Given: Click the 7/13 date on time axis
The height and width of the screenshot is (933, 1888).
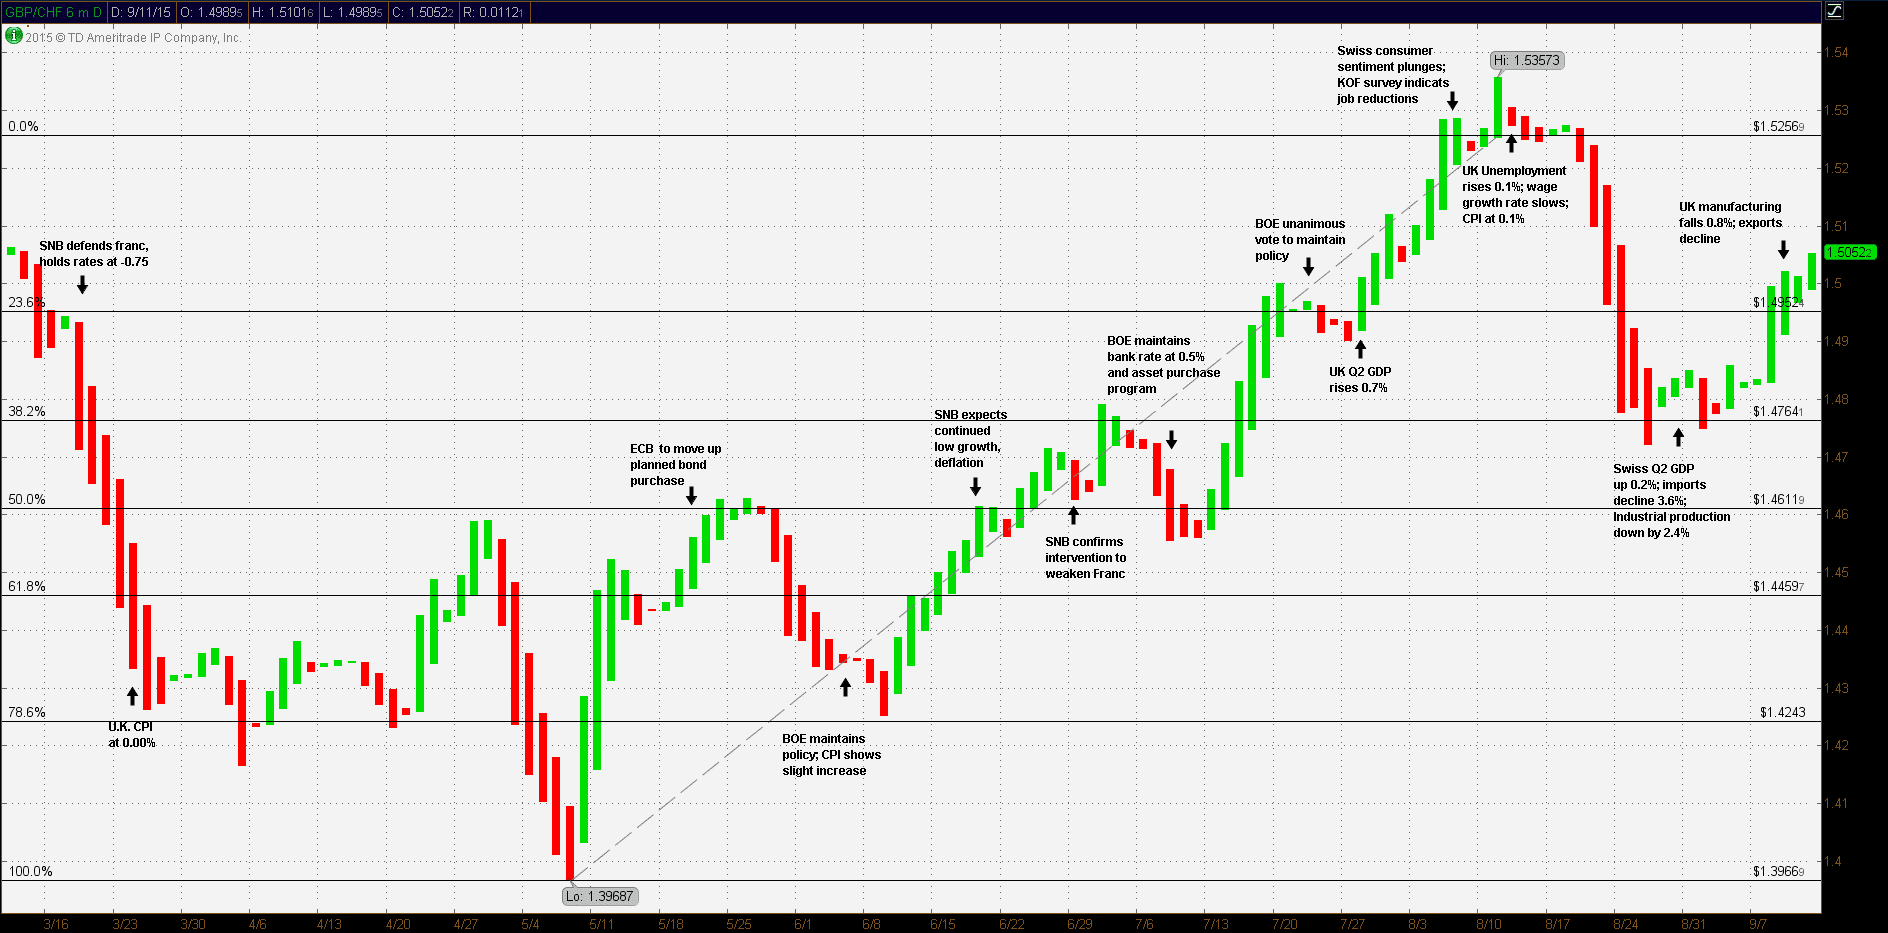Looking at the screenshot, I should tap(1216, 924).
